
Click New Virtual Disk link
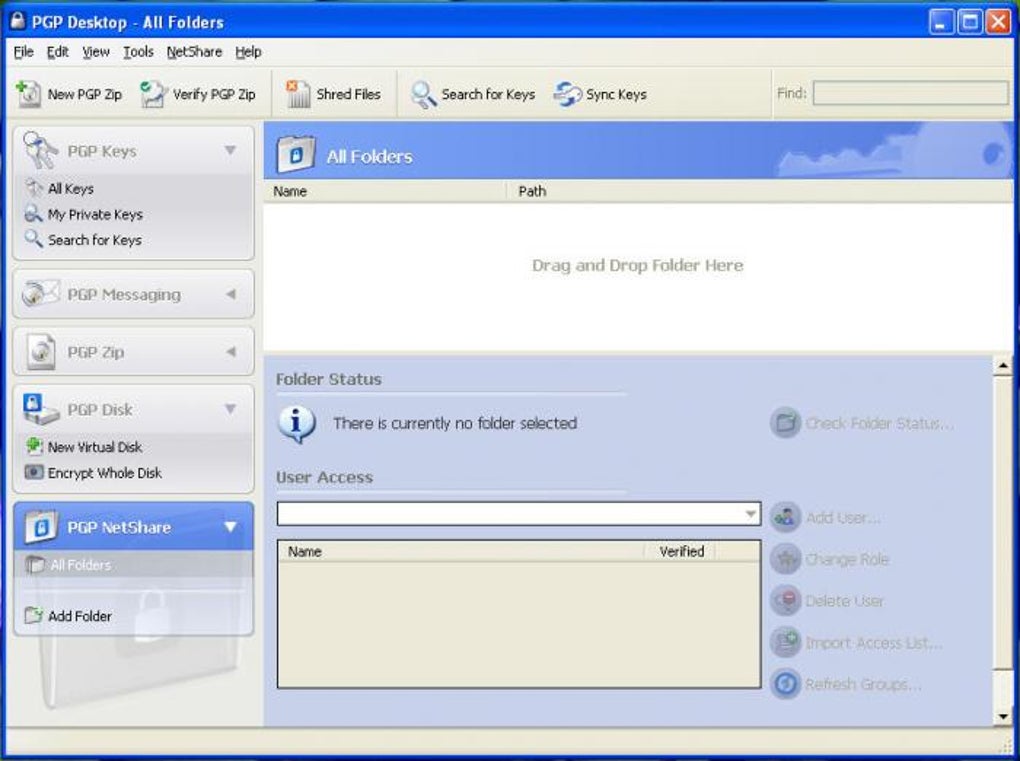pos(95,447)
